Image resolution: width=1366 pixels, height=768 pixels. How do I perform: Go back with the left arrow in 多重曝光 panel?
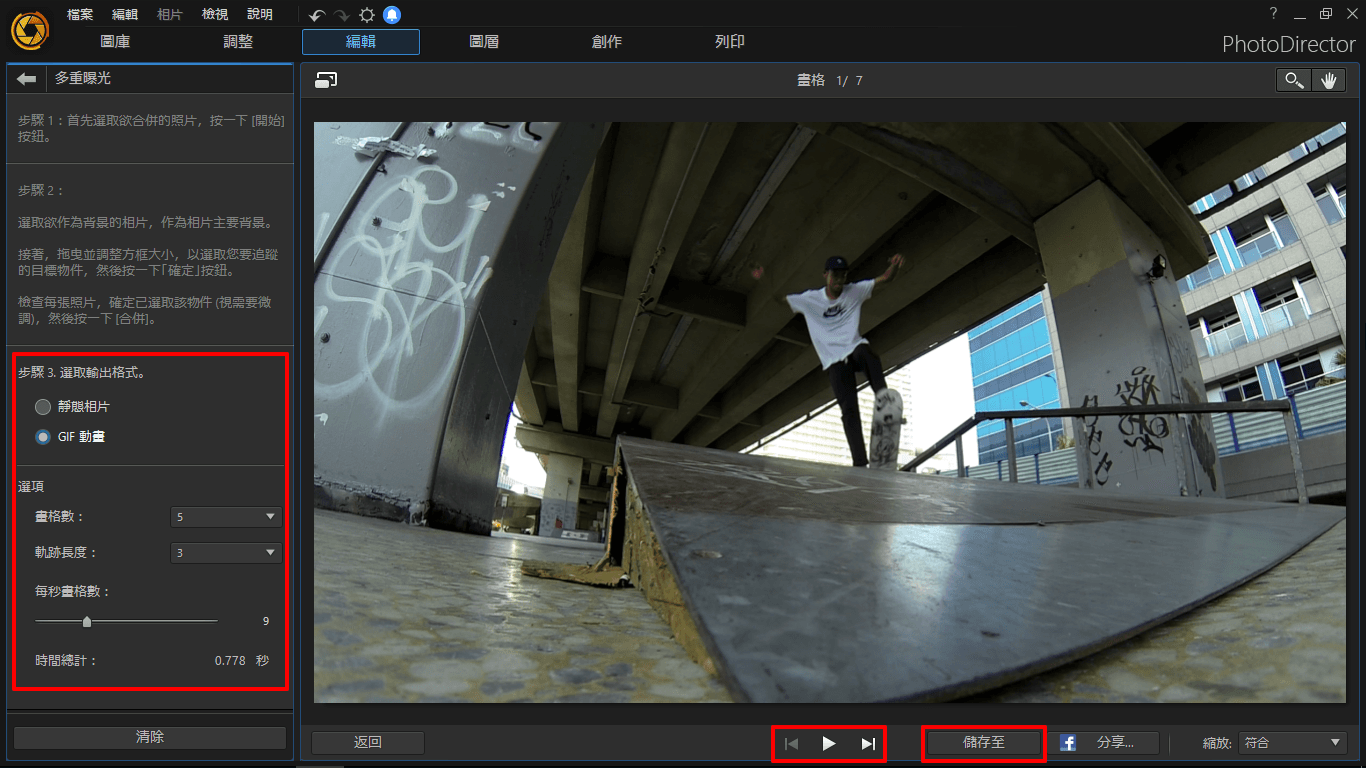27,79
